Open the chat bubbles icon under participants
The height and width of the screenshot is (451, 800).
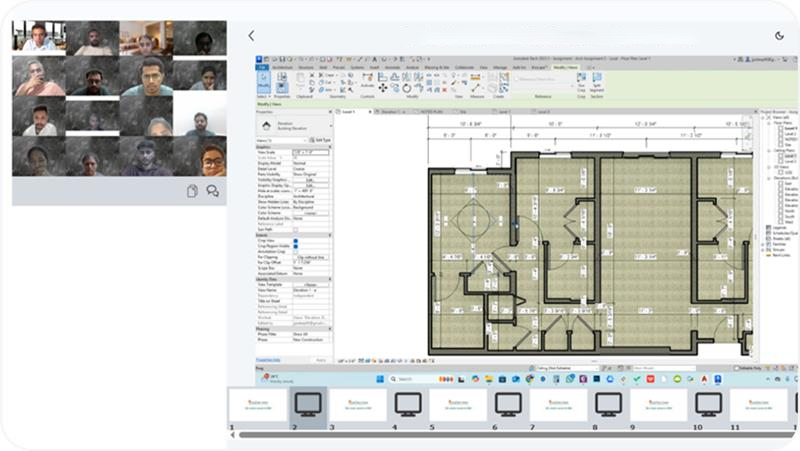[212, 191]
